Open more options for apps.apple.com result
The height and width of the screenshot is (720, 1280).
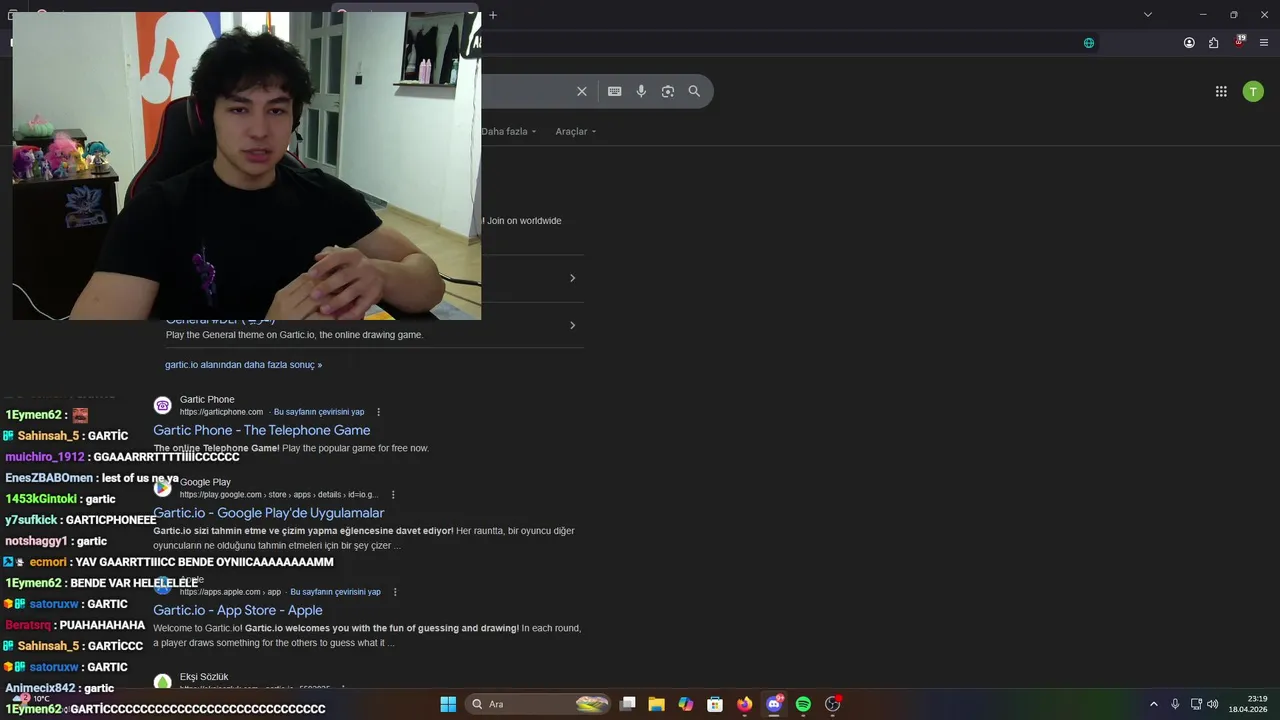[x=395, y=592]
